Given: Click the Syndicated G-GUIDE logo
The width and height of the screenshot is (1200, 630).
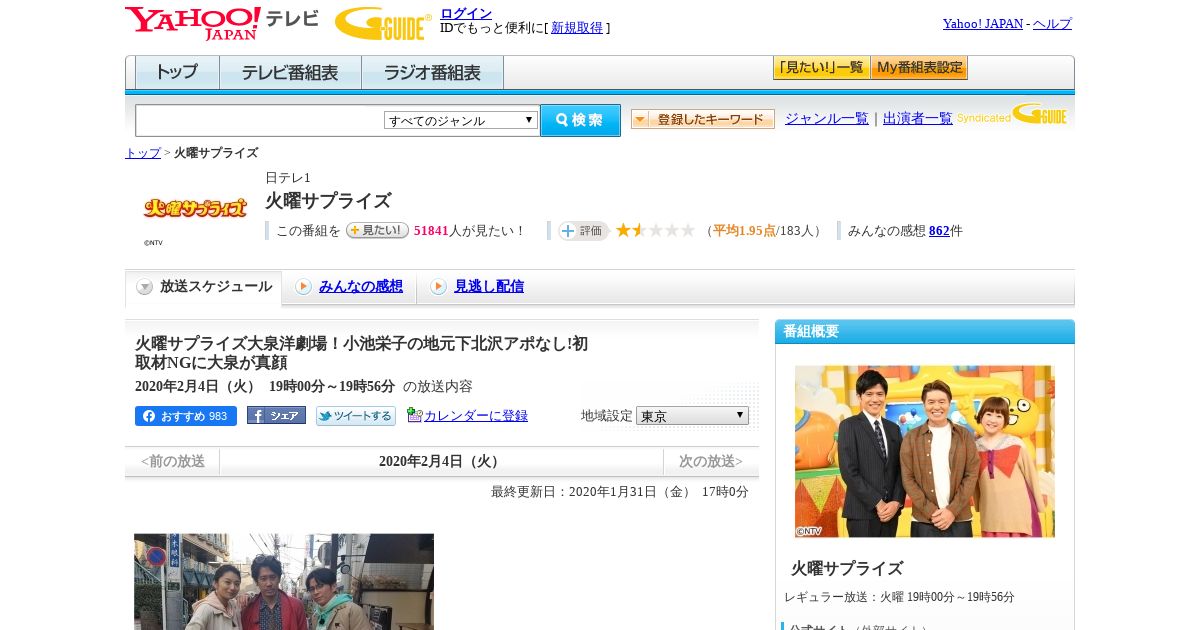Looking at the screenshot, I should click(1012, 115).
